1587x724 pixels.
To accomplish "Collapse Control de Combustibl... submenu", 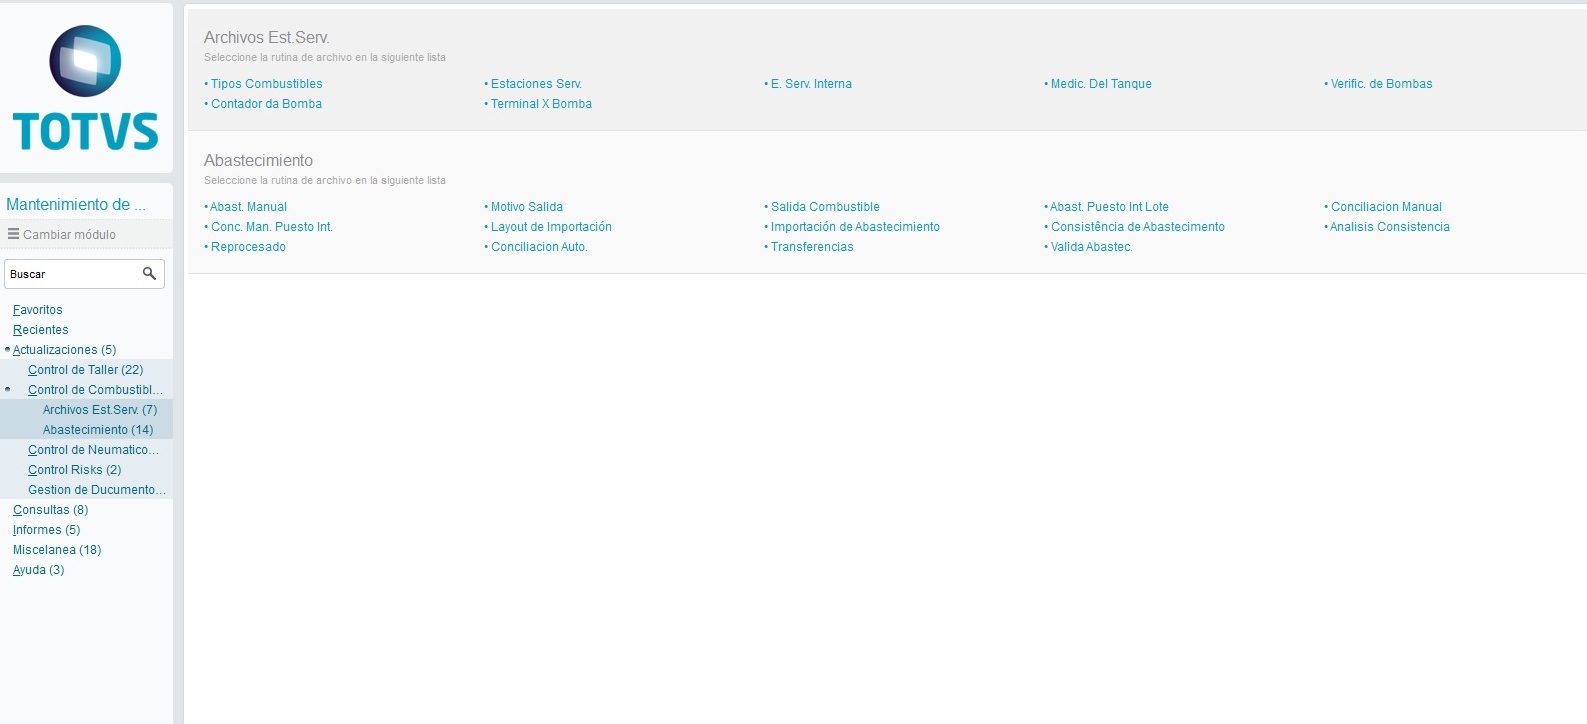I will 95,390.
